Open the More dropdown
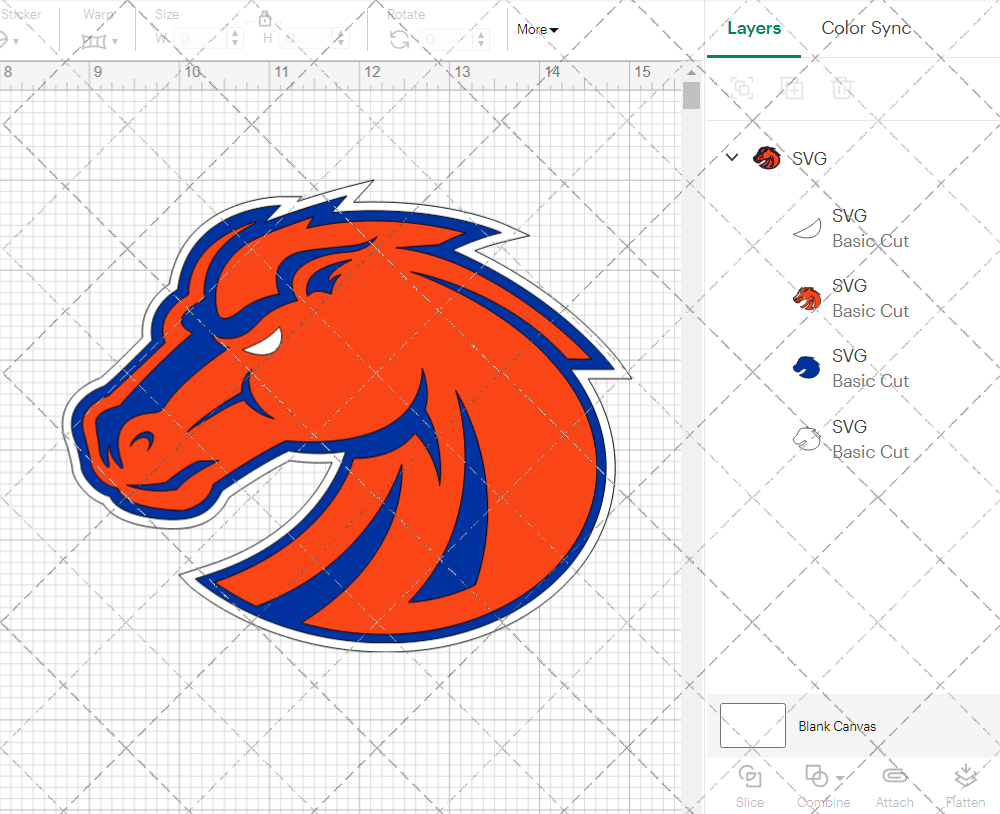1000x814 pixels. click(x=536, y=30)
